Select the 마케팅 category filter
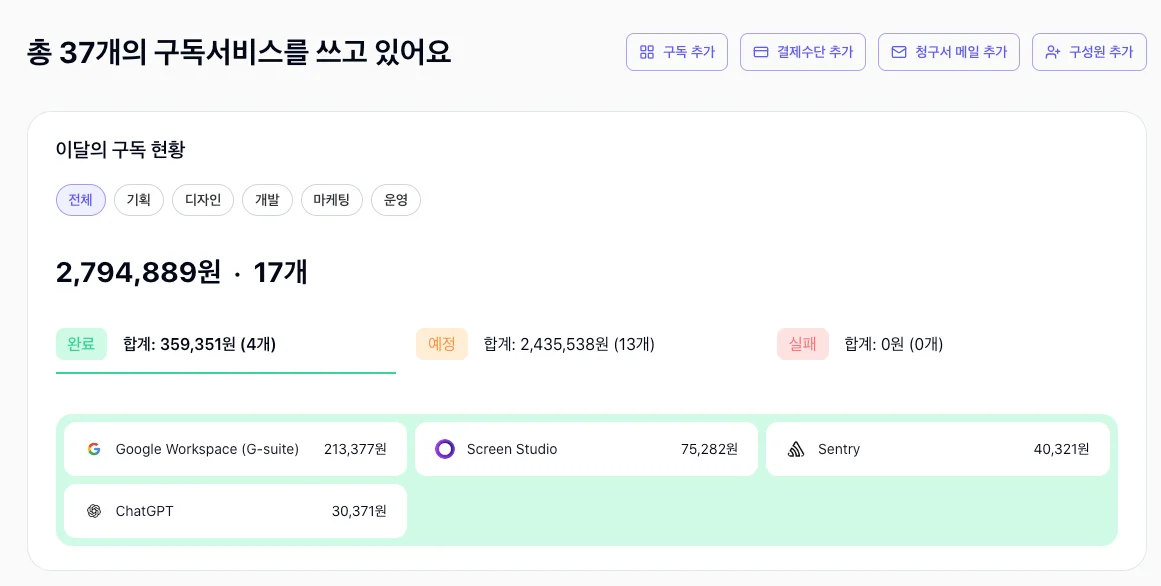Screen dimensions: 1161x586 click(x=331, y=200)
